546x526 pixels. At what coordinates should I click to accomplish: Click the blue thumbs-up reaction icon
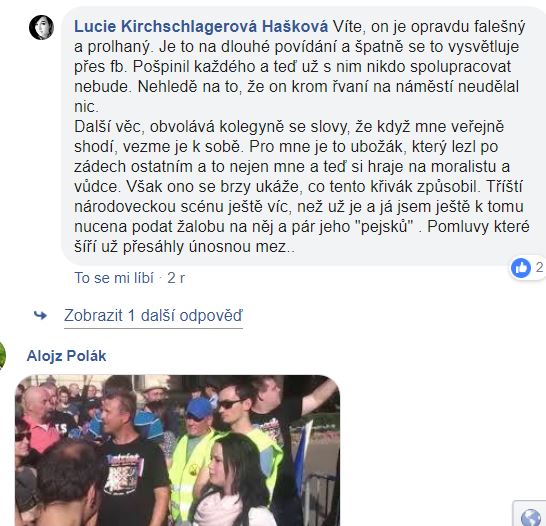point(521,268)
